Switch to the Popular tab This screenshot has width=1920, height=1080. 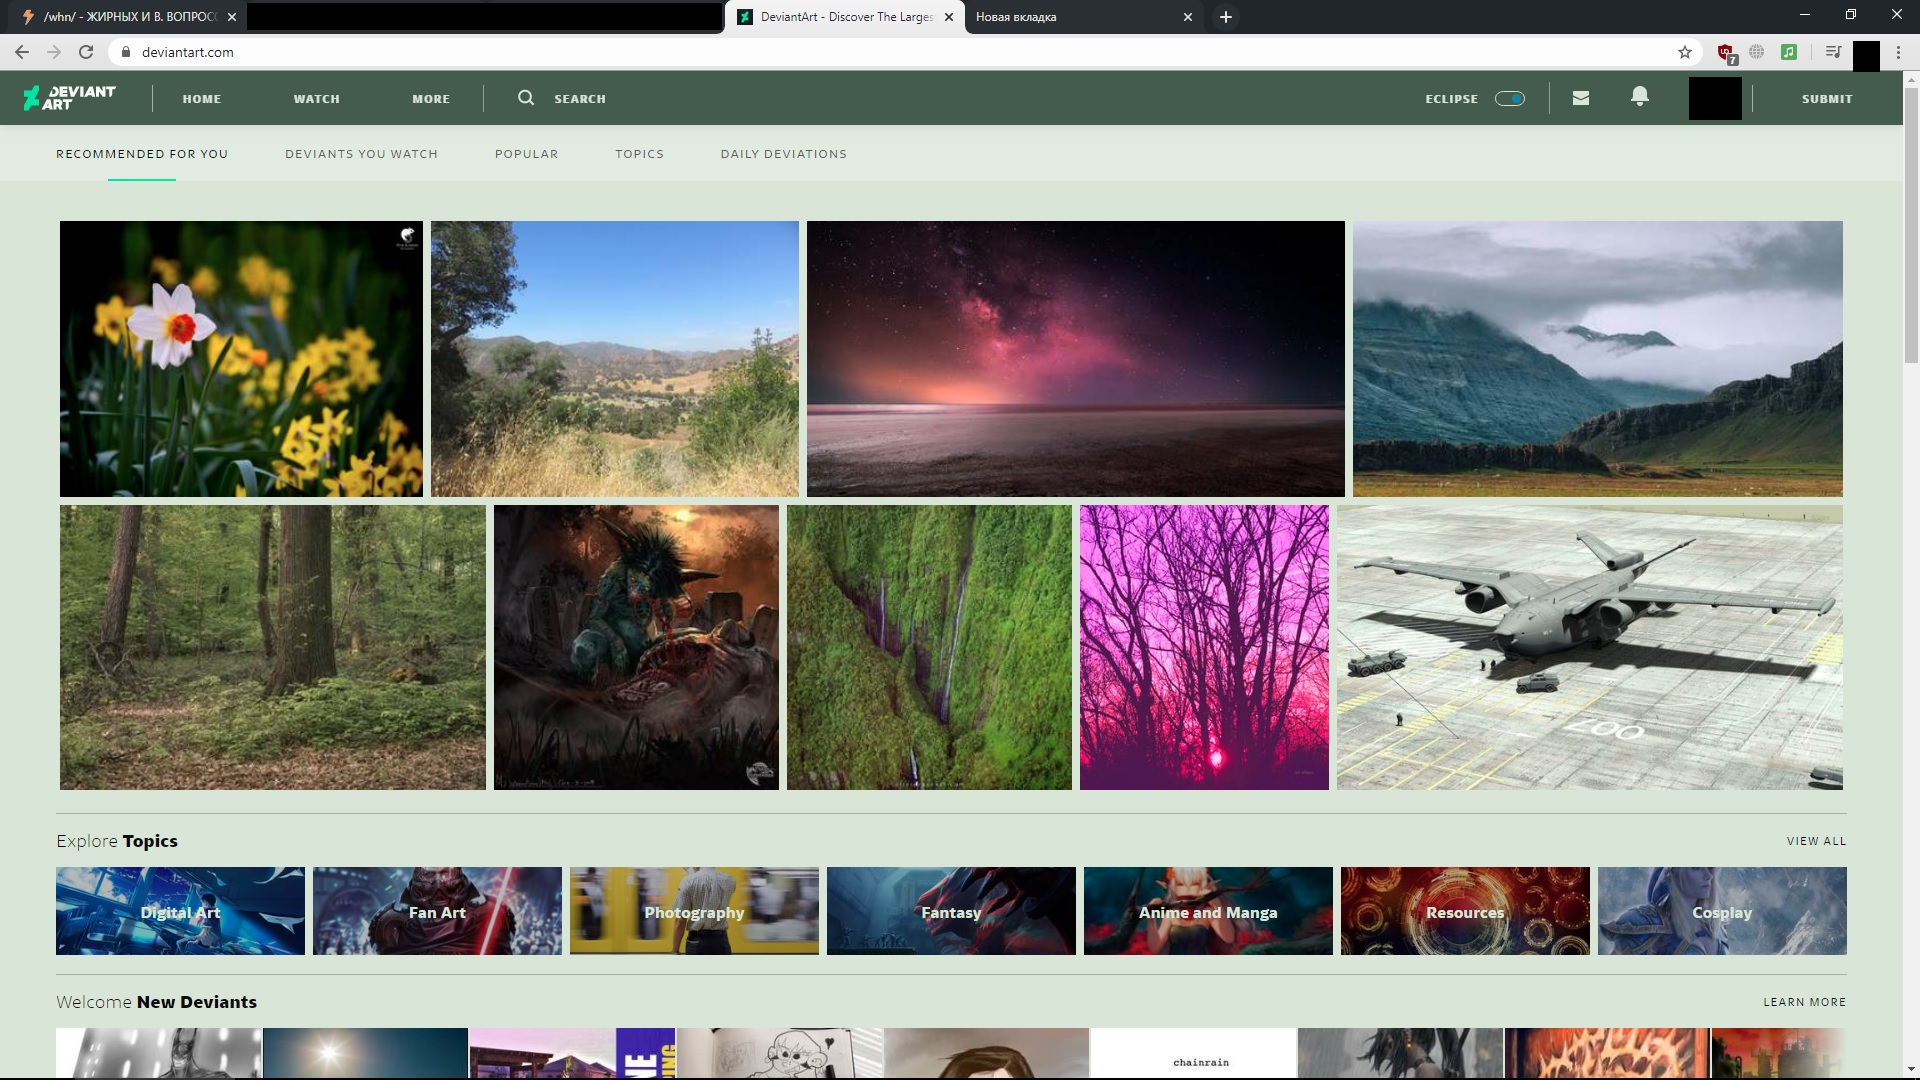point(526,154)
